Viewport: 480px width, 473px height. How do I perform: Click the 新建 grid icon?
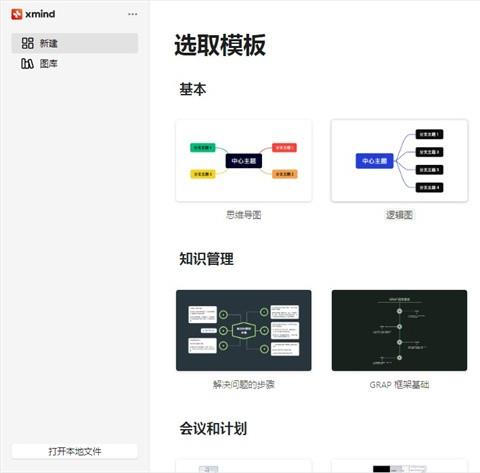[27, 43]
